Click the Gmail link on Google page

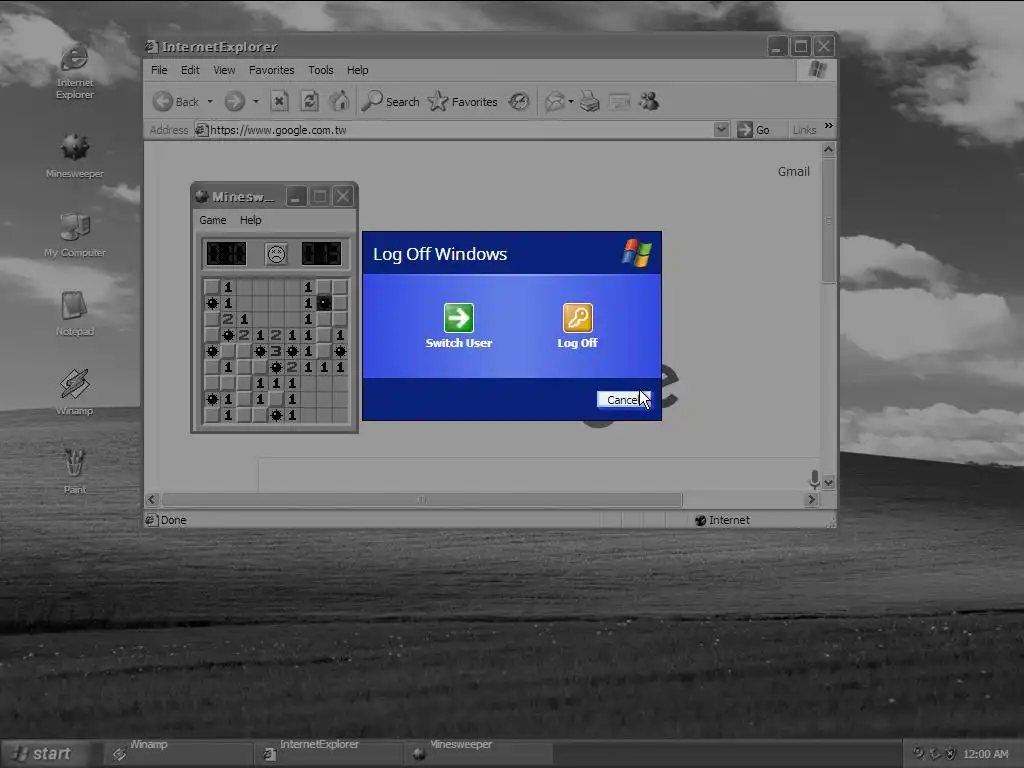(x=793, y=171)
